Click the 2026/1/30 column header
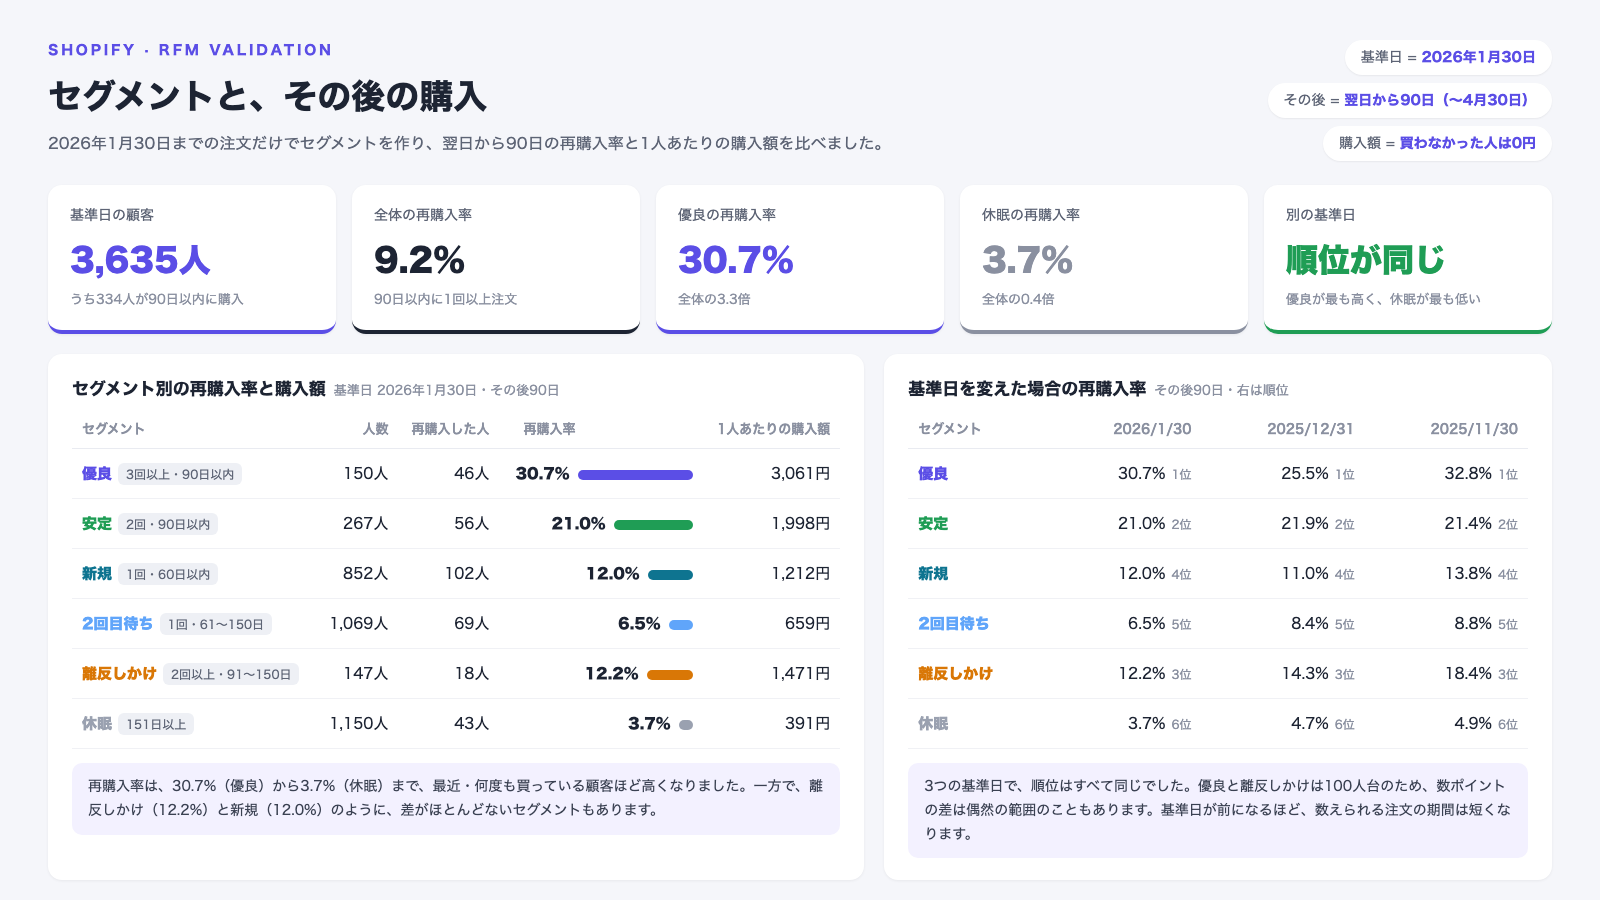This screenshot has height=900, width=1600. [x=1152, y=429]
